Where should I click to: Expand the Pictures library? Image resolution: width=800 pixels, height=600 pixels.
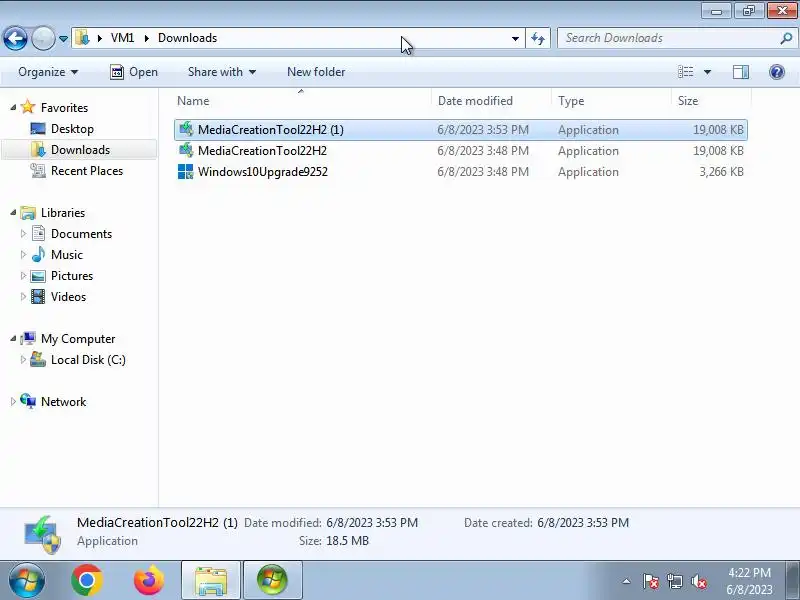click(23, 276)
